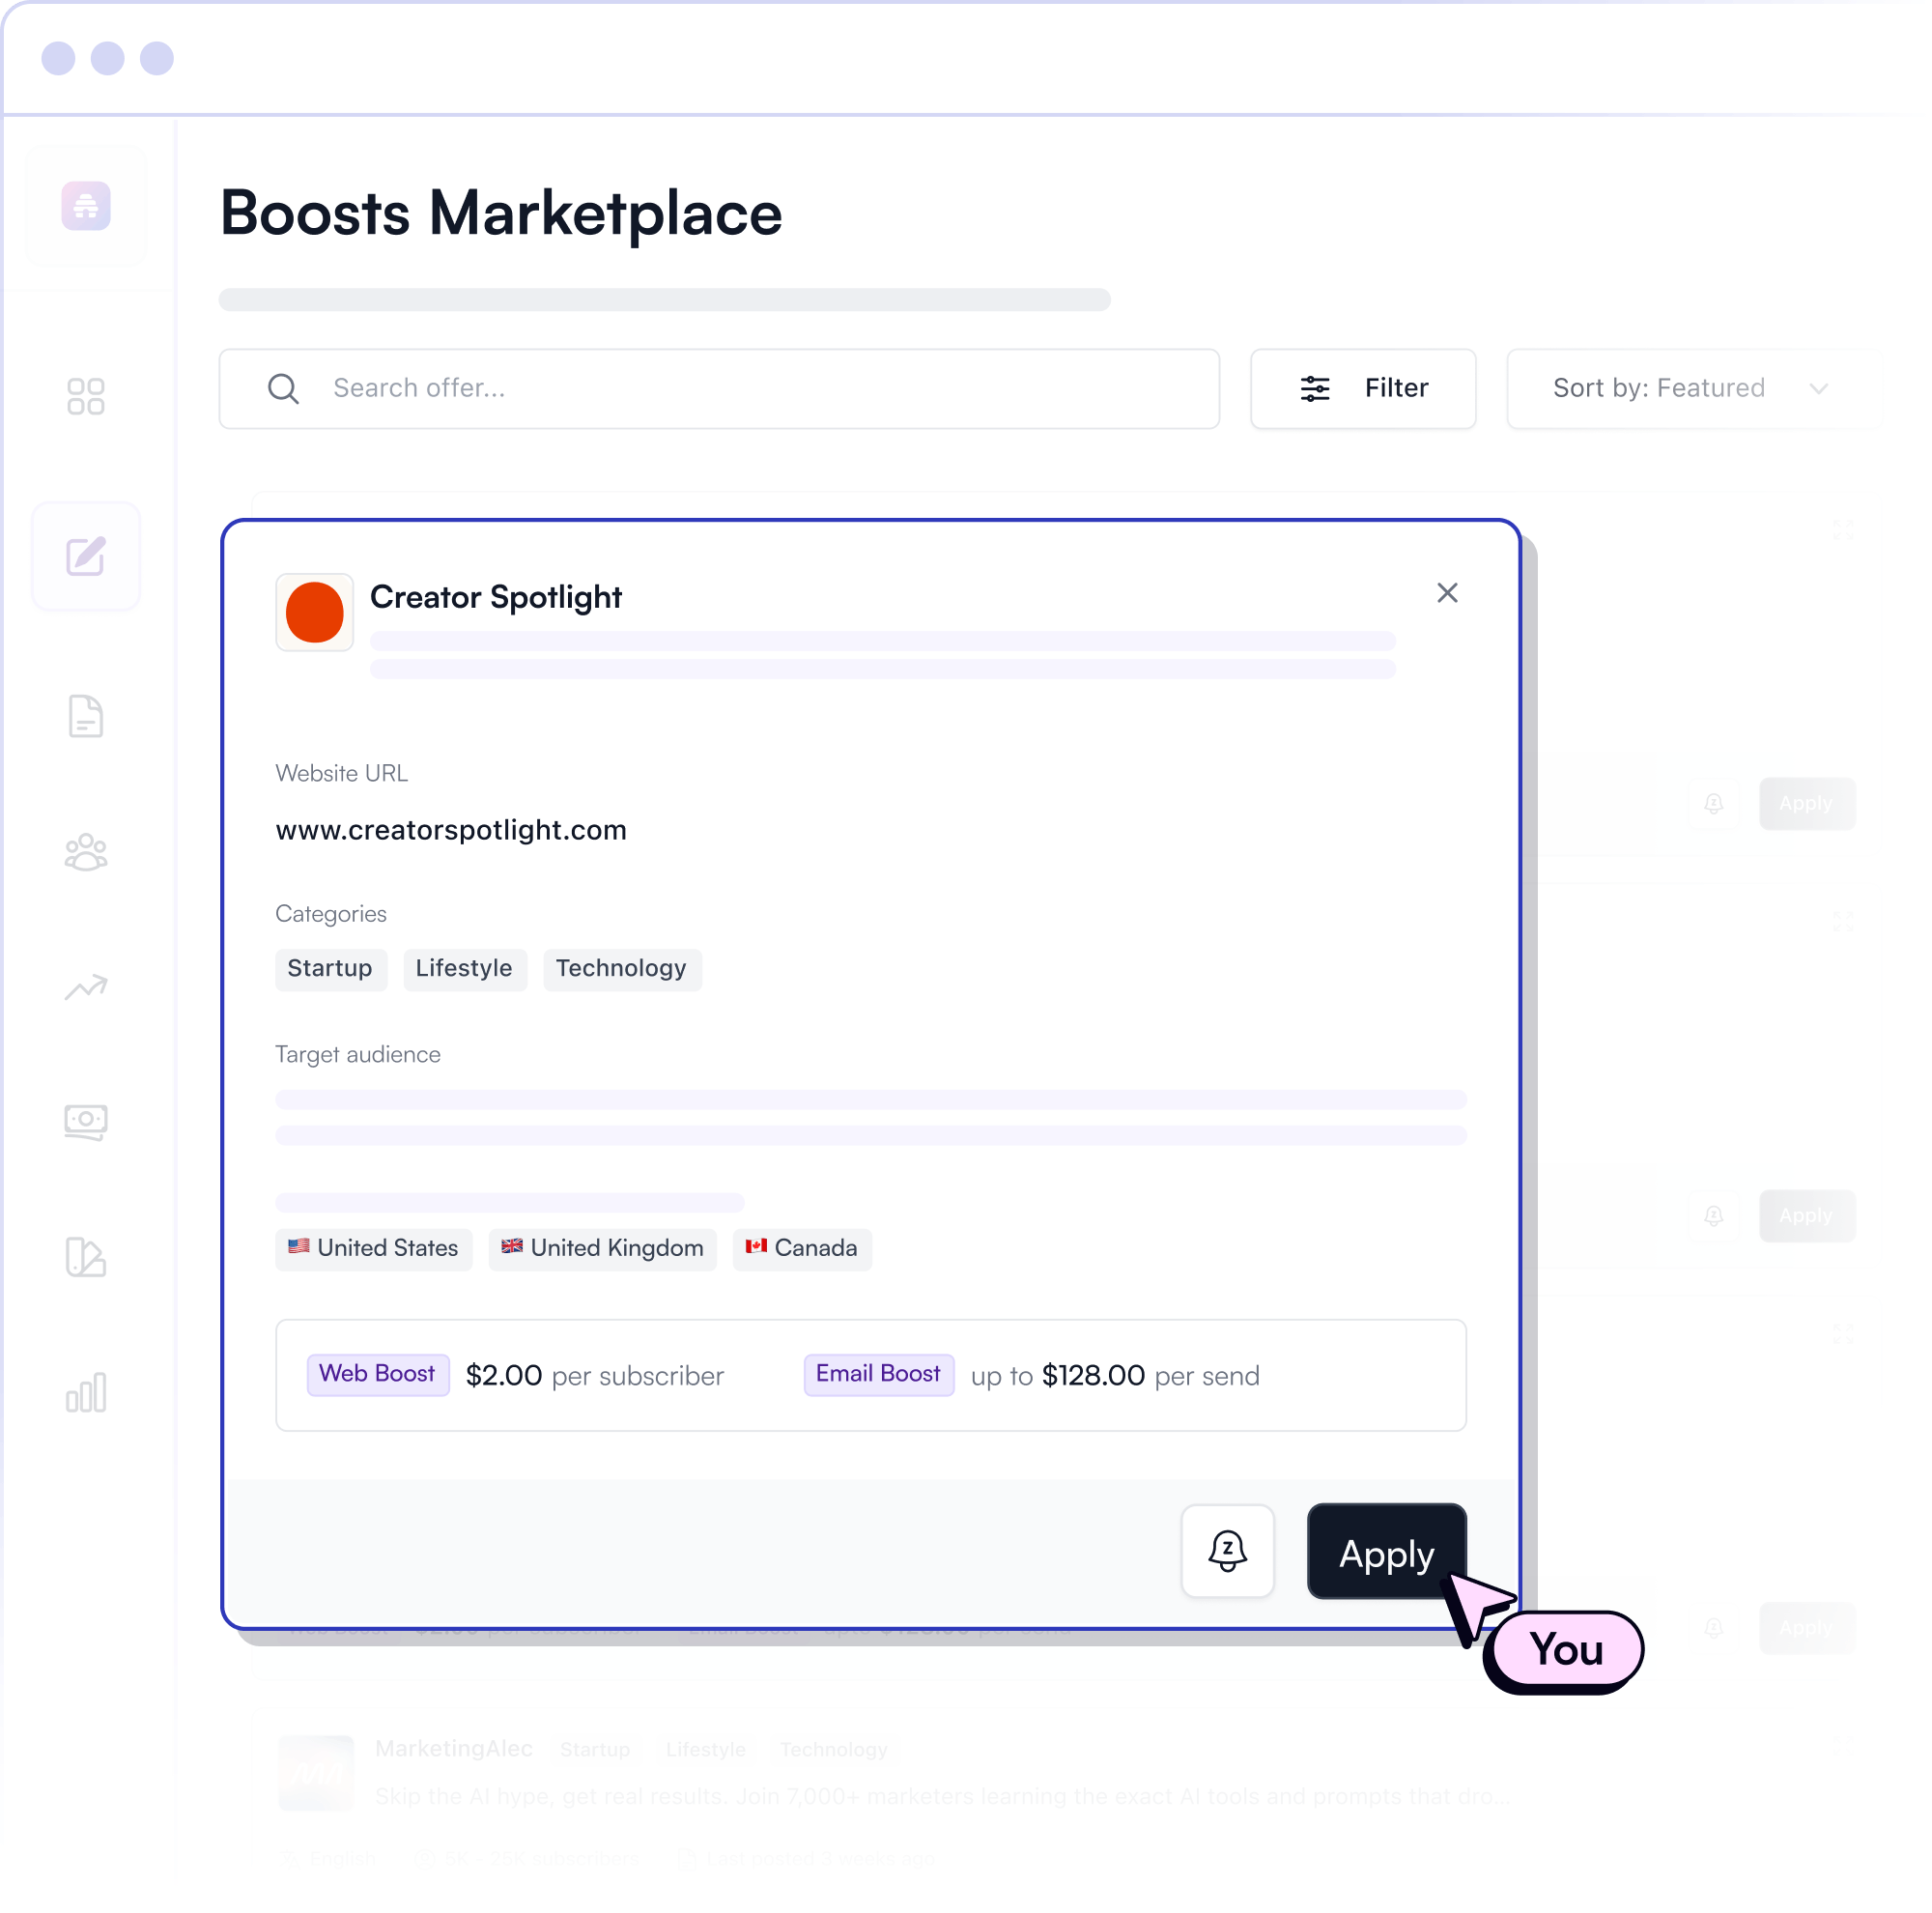The height and width of the screenshot is (1913, 1932).
Task: Click the Sort by chevron arrow
Action: coord(1820,389)
